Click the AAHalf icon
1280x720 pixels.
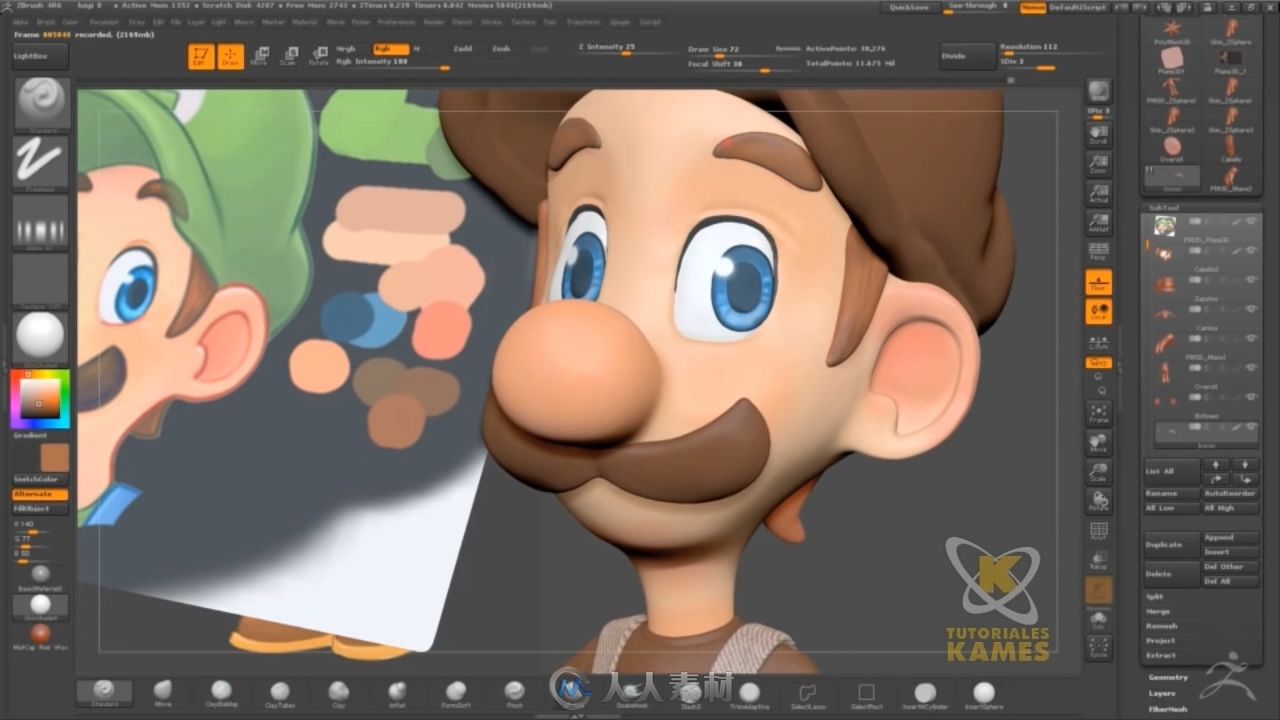pos(1098,222)
